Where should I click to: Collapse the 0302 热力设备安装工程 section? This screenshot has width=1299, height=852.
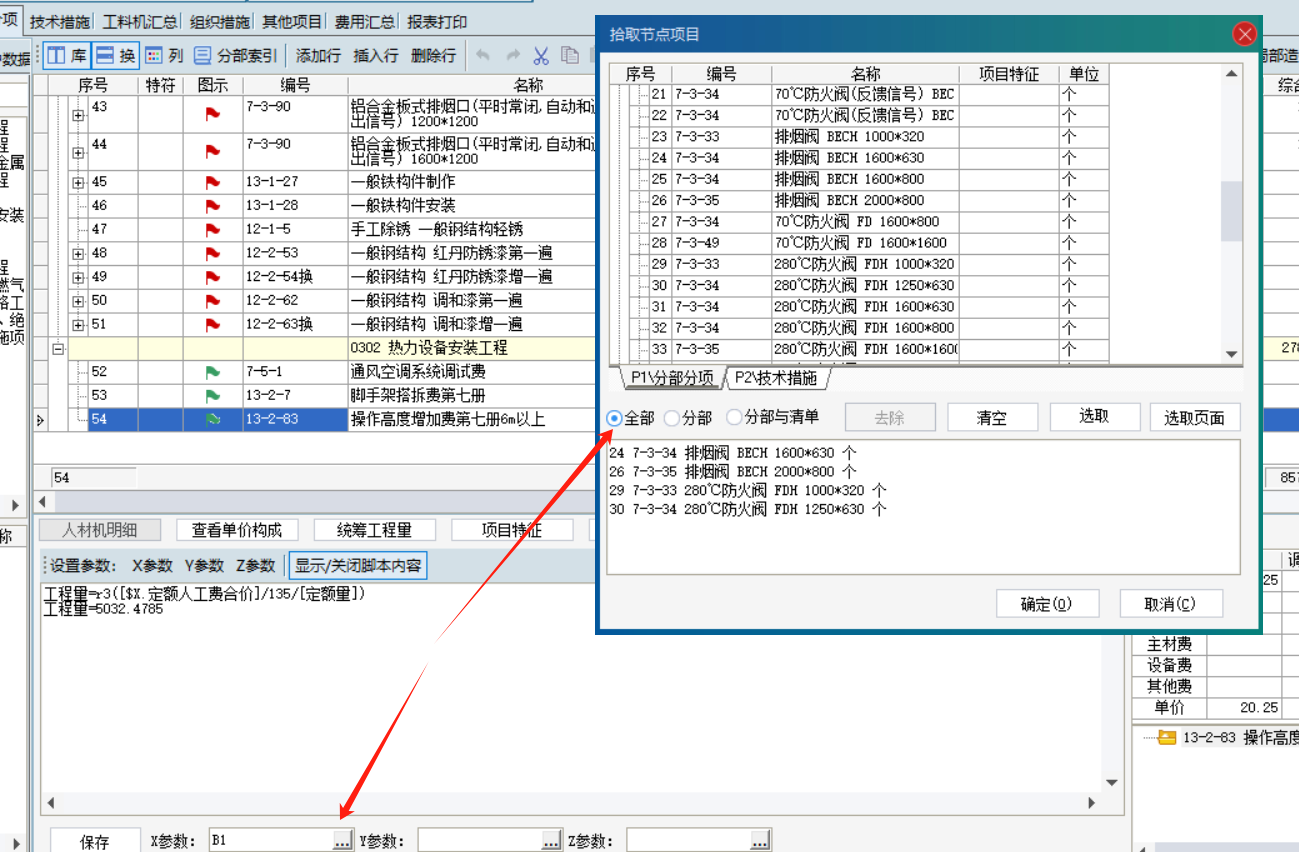pyautogui.click(x=58, y=349)
